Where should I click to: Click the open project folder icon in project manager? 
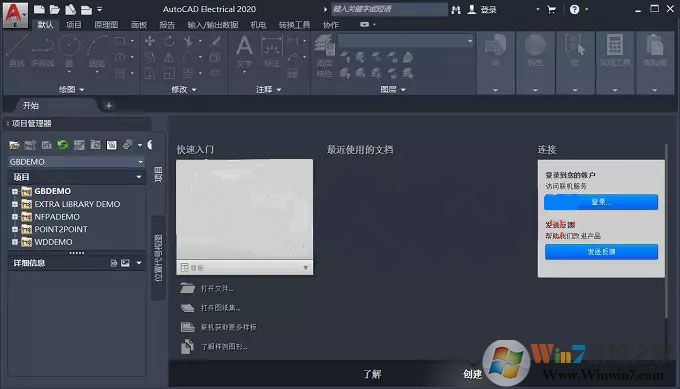14,145
